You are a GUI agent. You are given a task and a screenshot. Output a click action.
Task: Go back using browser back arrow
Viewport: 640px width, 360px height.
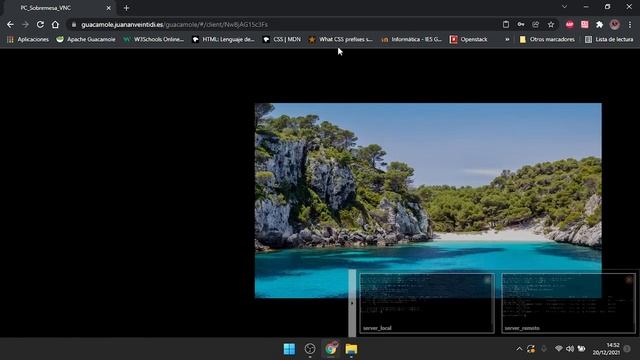[10, 24]
